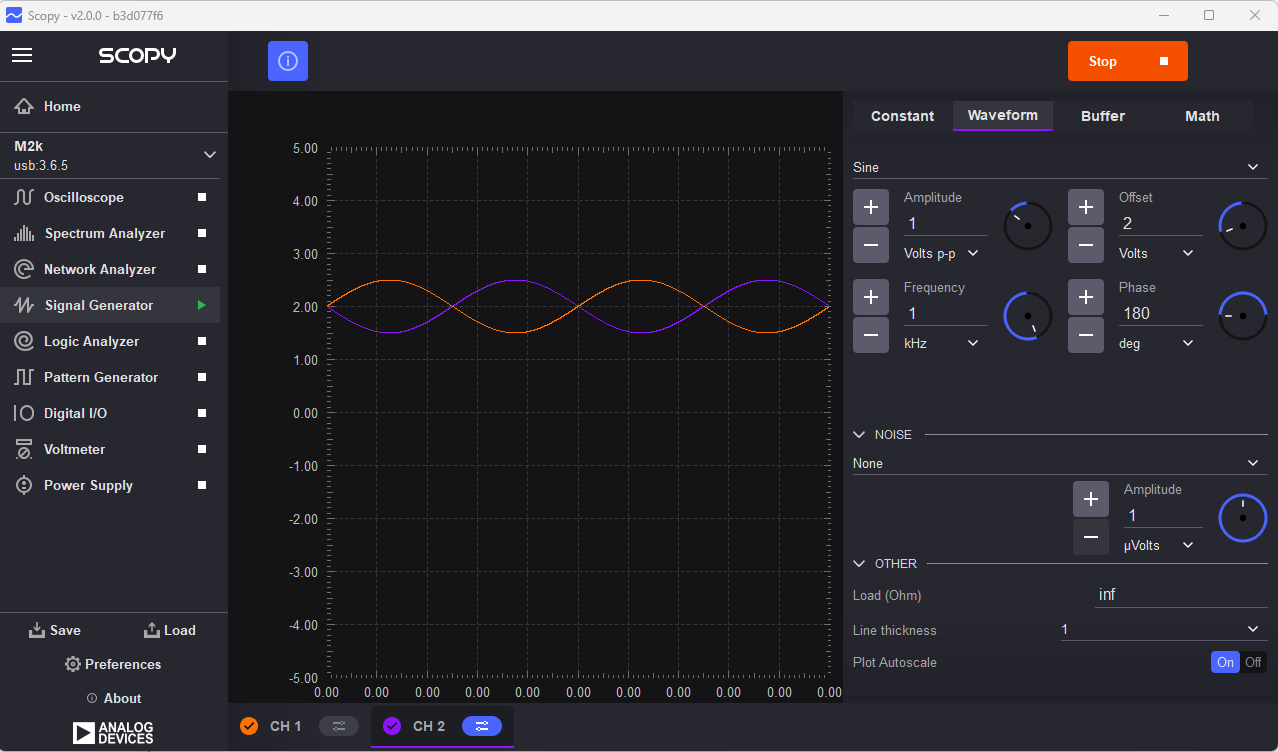Decrease Frequency with minus button

pyautogui.click(x=871, y=335)
